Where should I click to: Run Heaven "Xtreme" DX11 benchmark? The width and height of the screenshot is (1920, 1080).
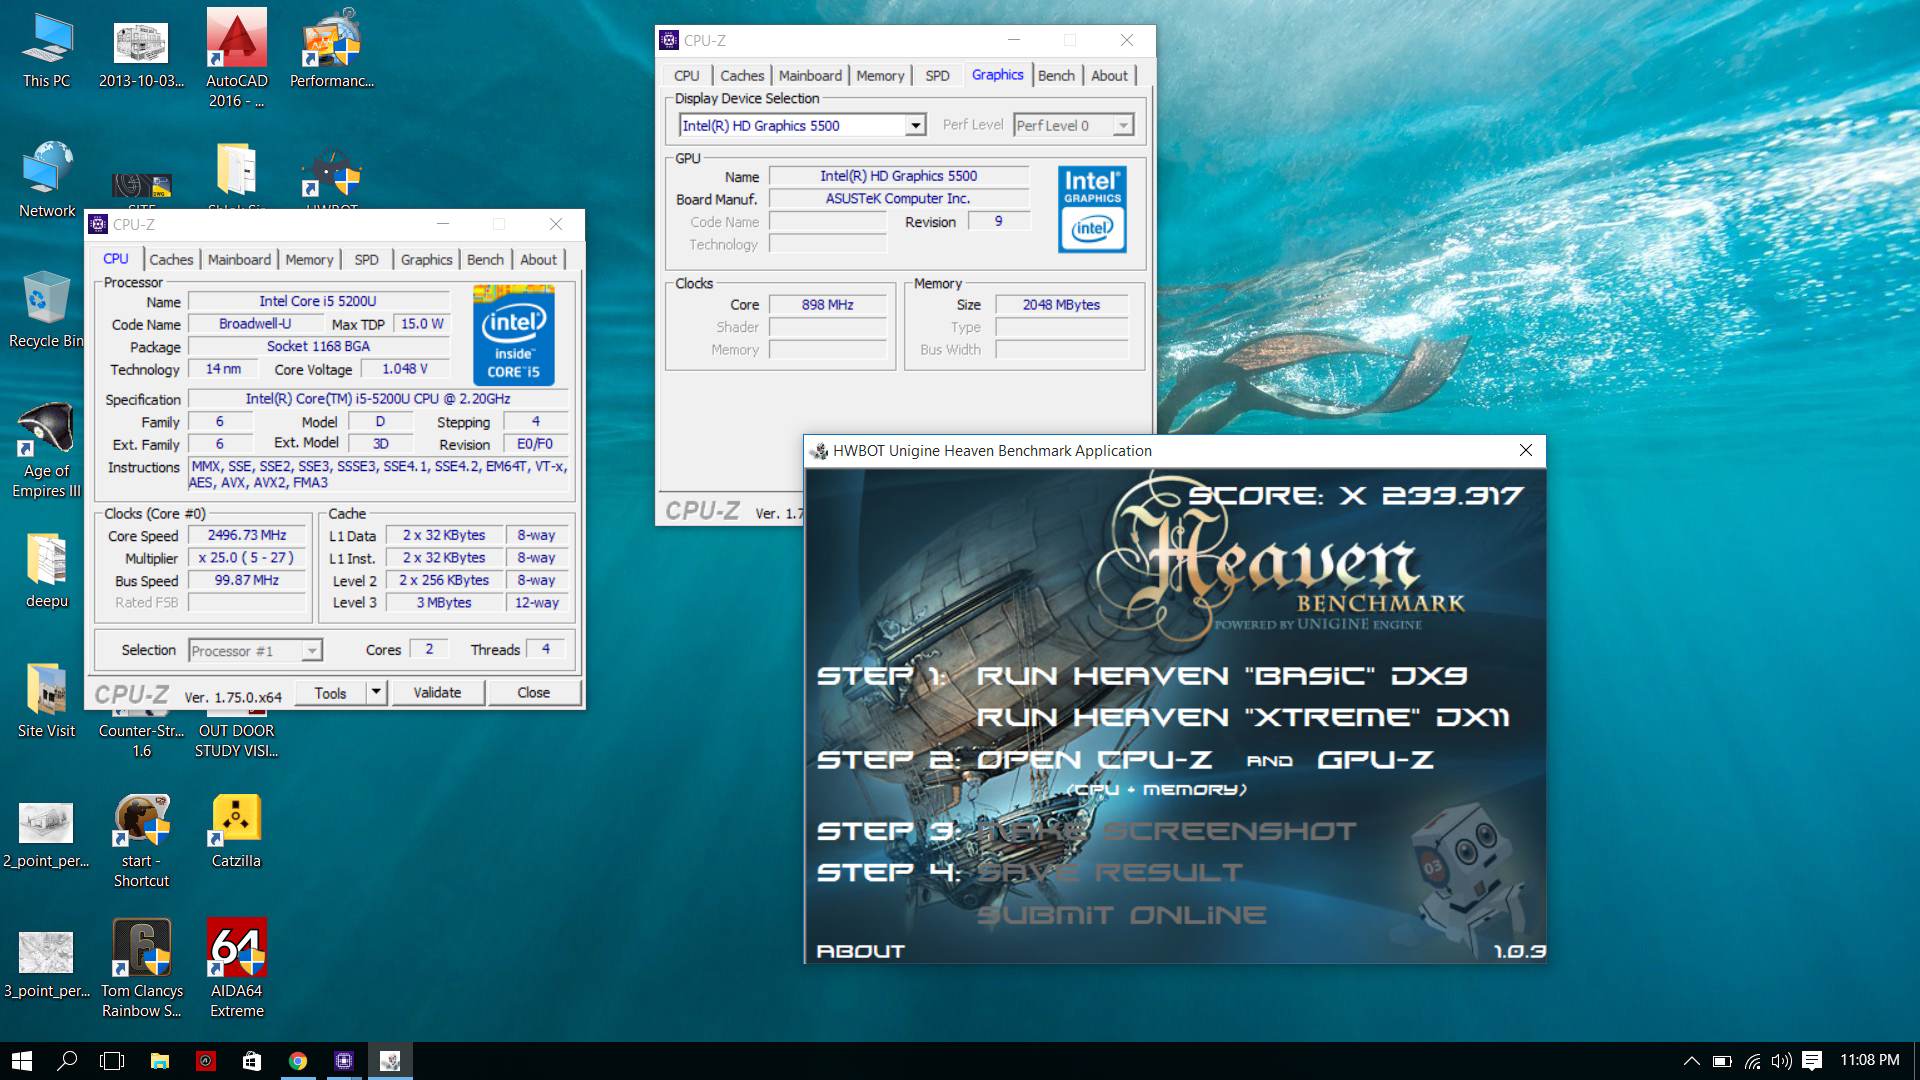point(1243,718)
